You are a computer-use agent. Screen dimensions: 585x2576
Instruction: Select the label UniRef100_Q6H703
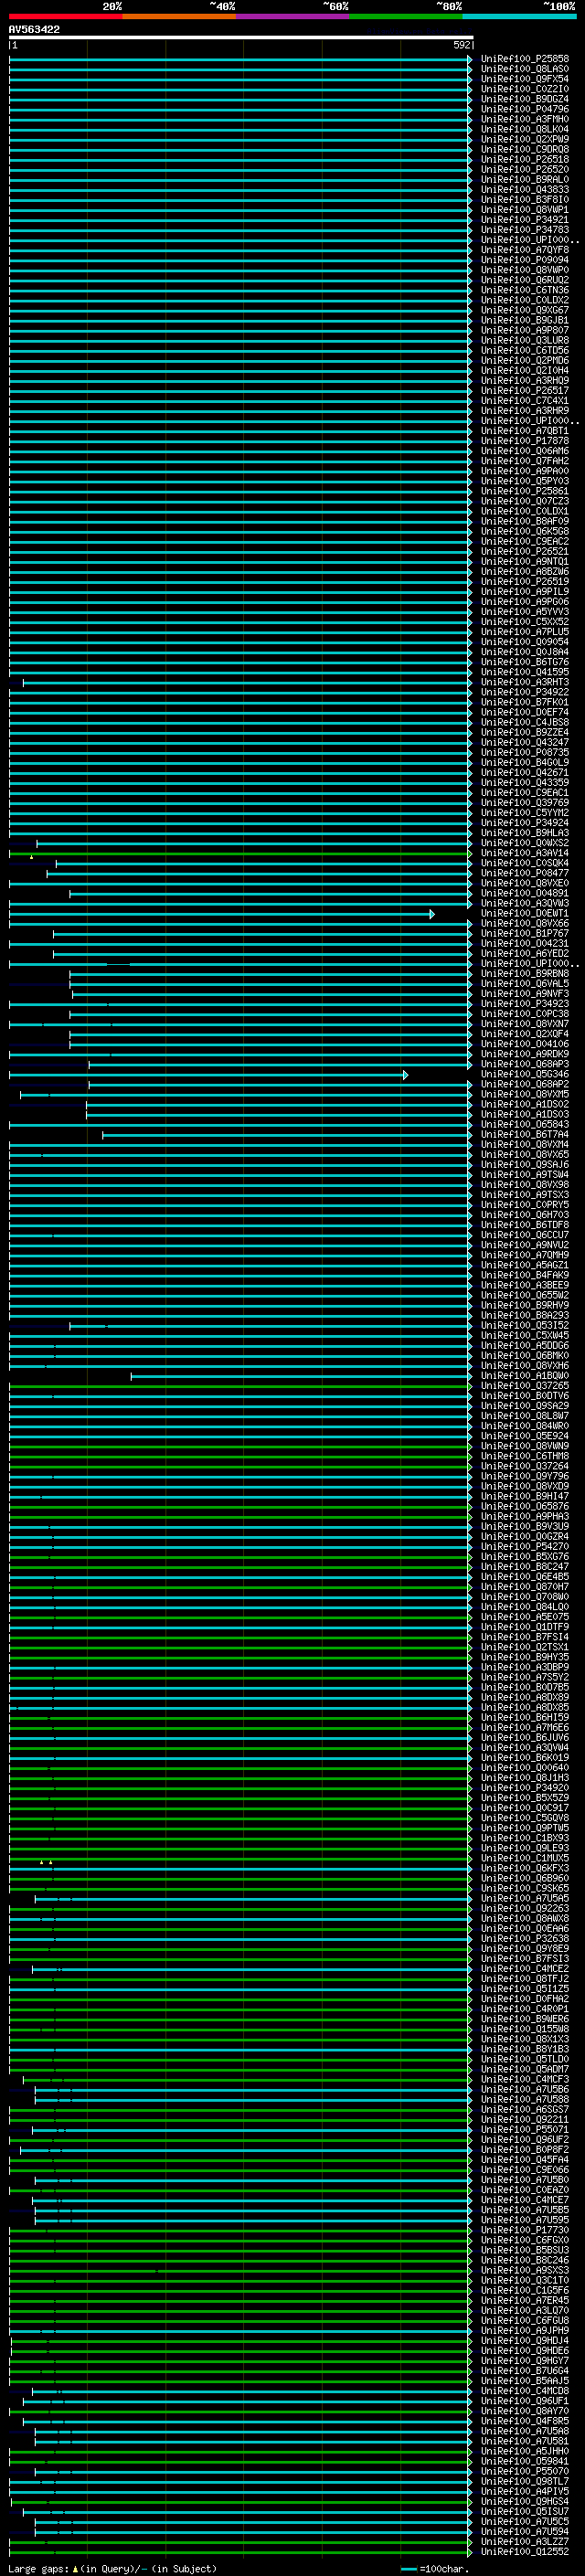(524, 1216)
